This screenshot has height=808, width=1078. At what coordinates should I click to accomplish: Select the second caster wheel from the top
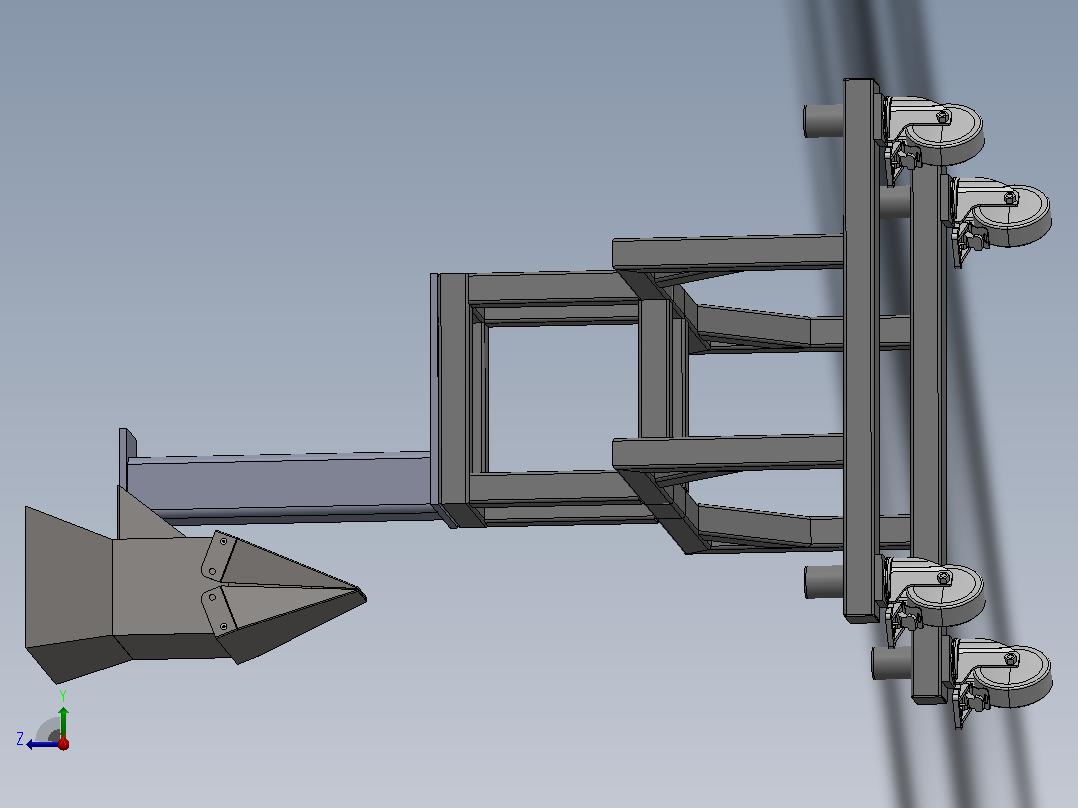click(x=1005, y=215)
